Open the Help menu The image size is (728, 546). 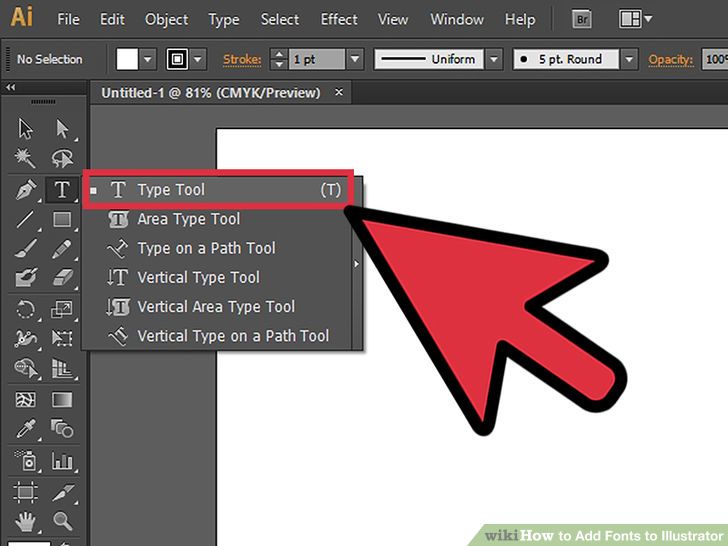tap(520, 20)
